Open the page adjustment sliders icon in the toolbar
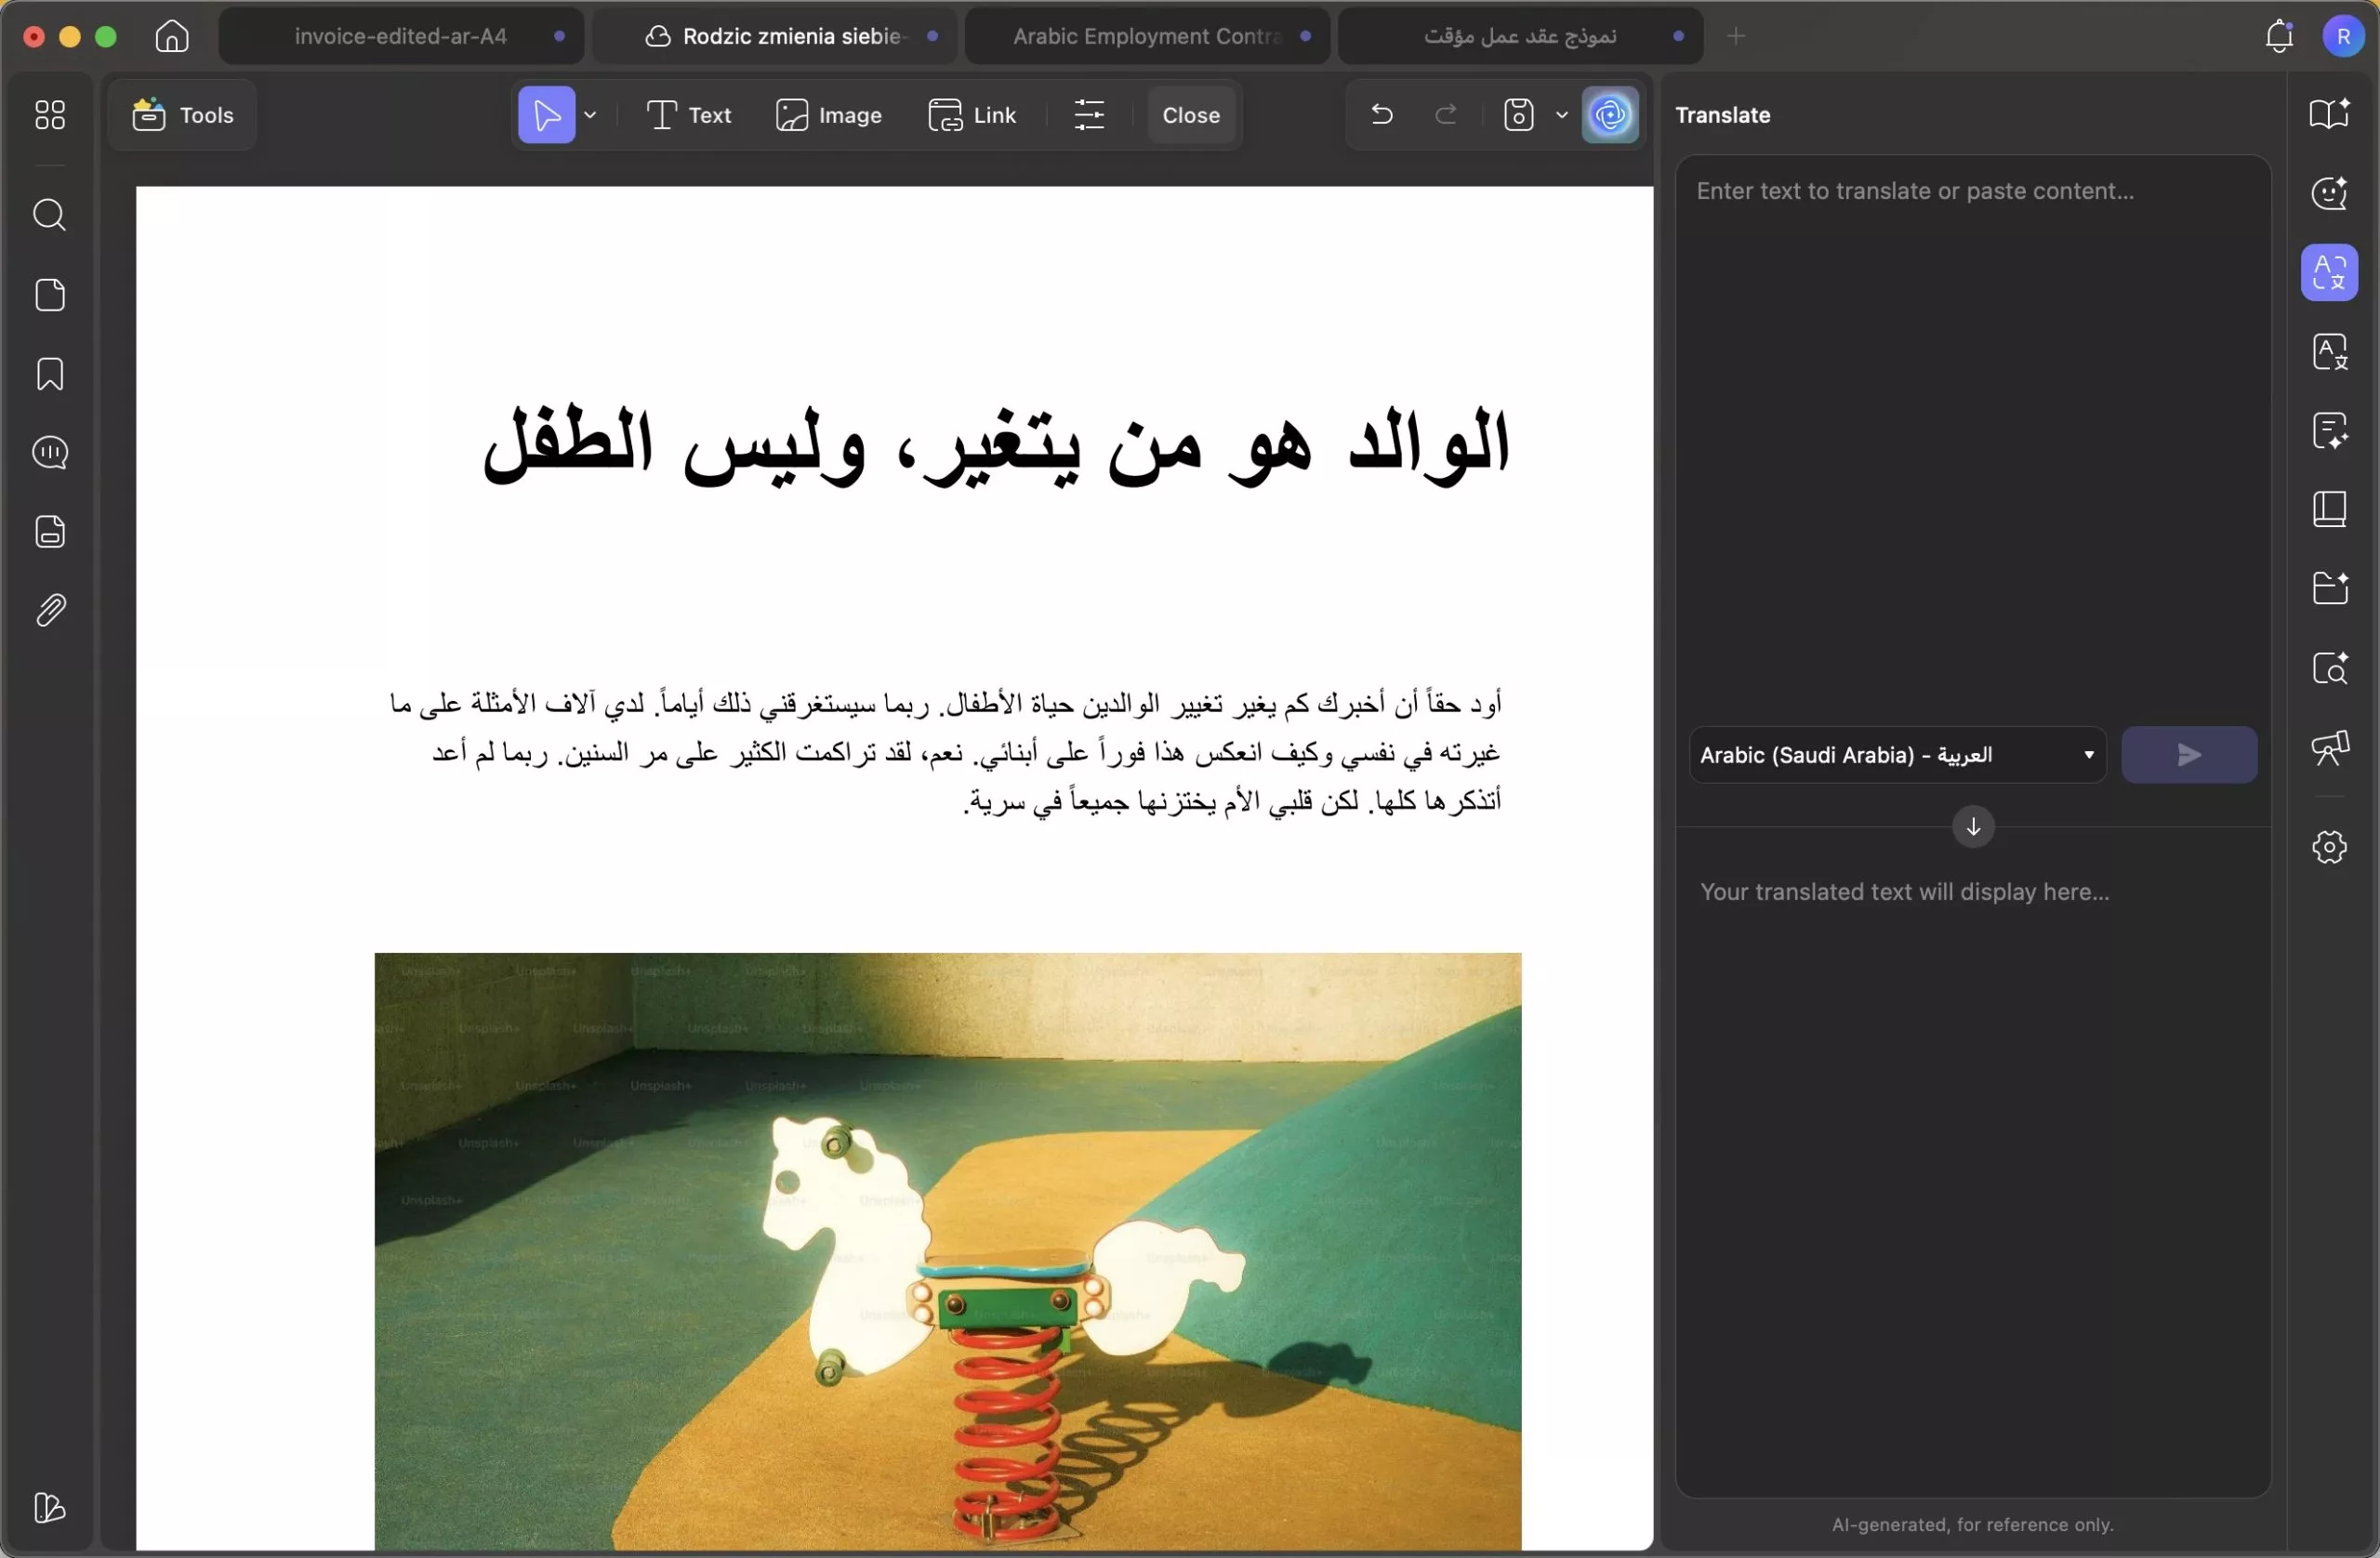2380x1558 pixels. tap(1089, 114)
